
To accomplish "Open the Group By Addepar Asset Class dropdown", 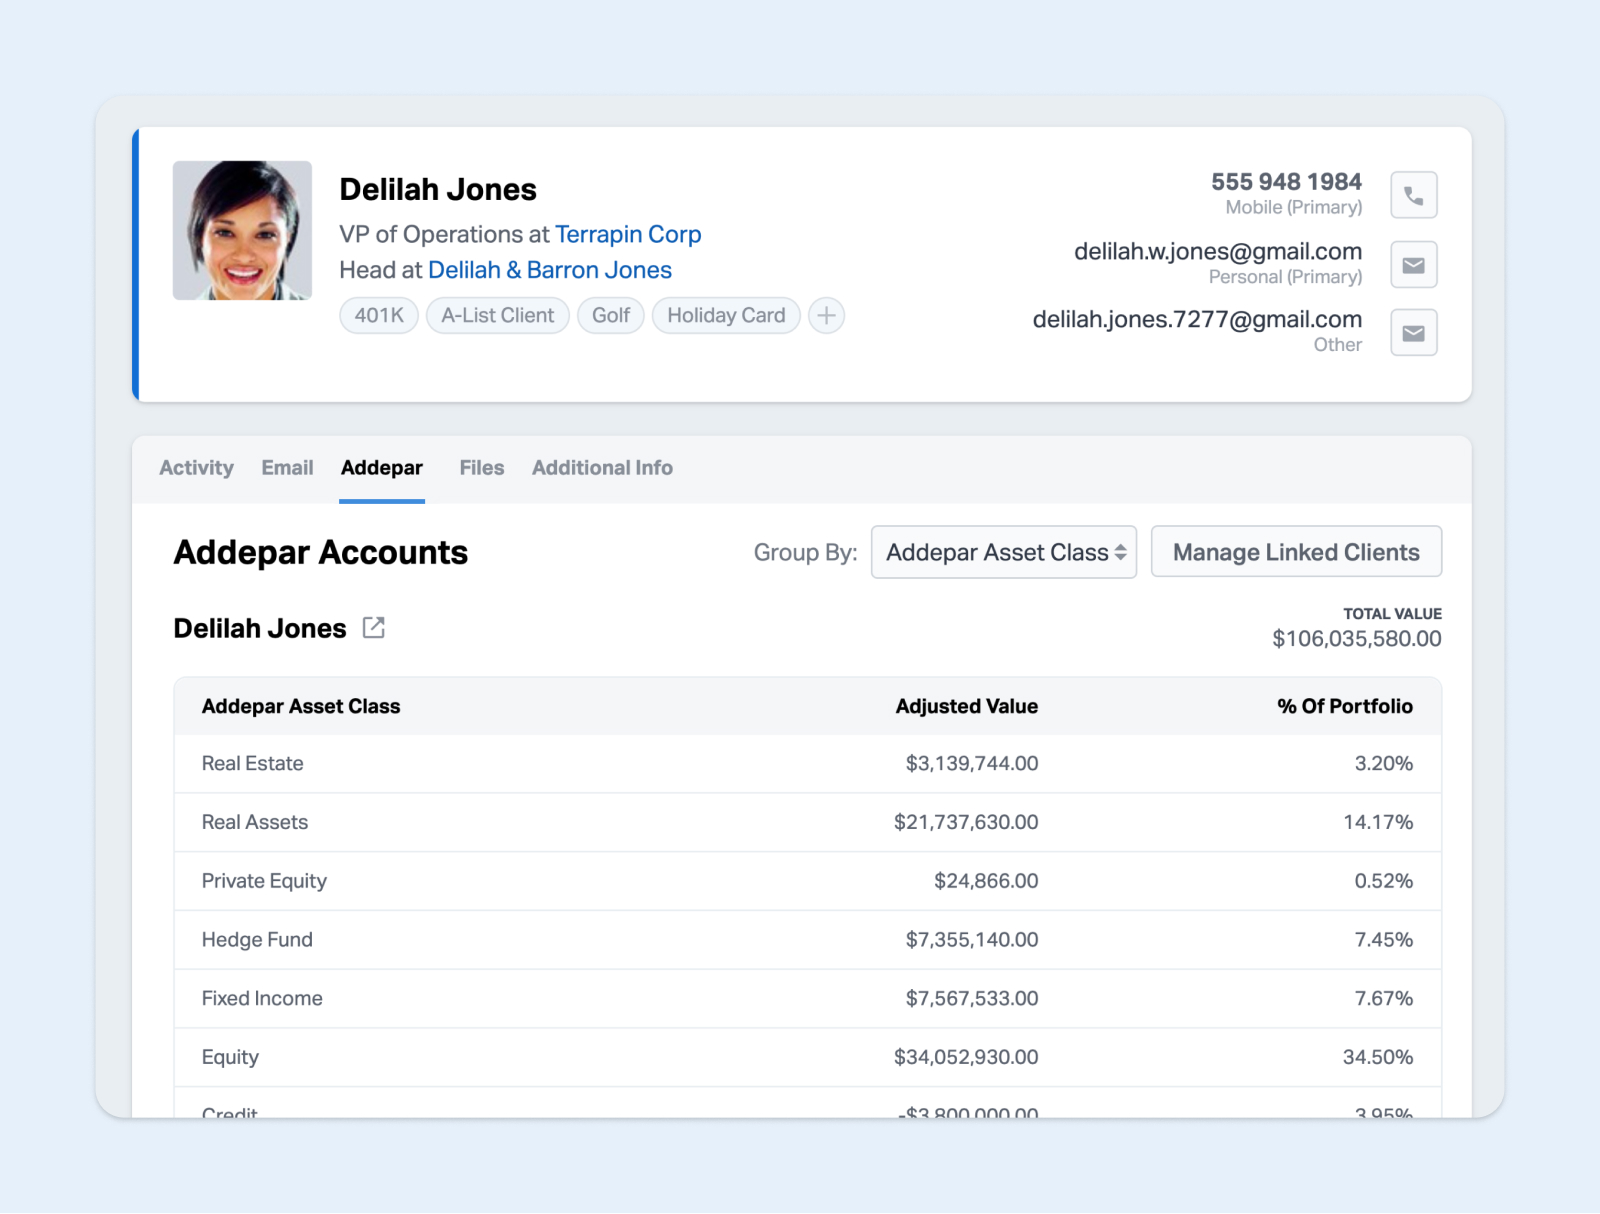I will click(1003, 552).
